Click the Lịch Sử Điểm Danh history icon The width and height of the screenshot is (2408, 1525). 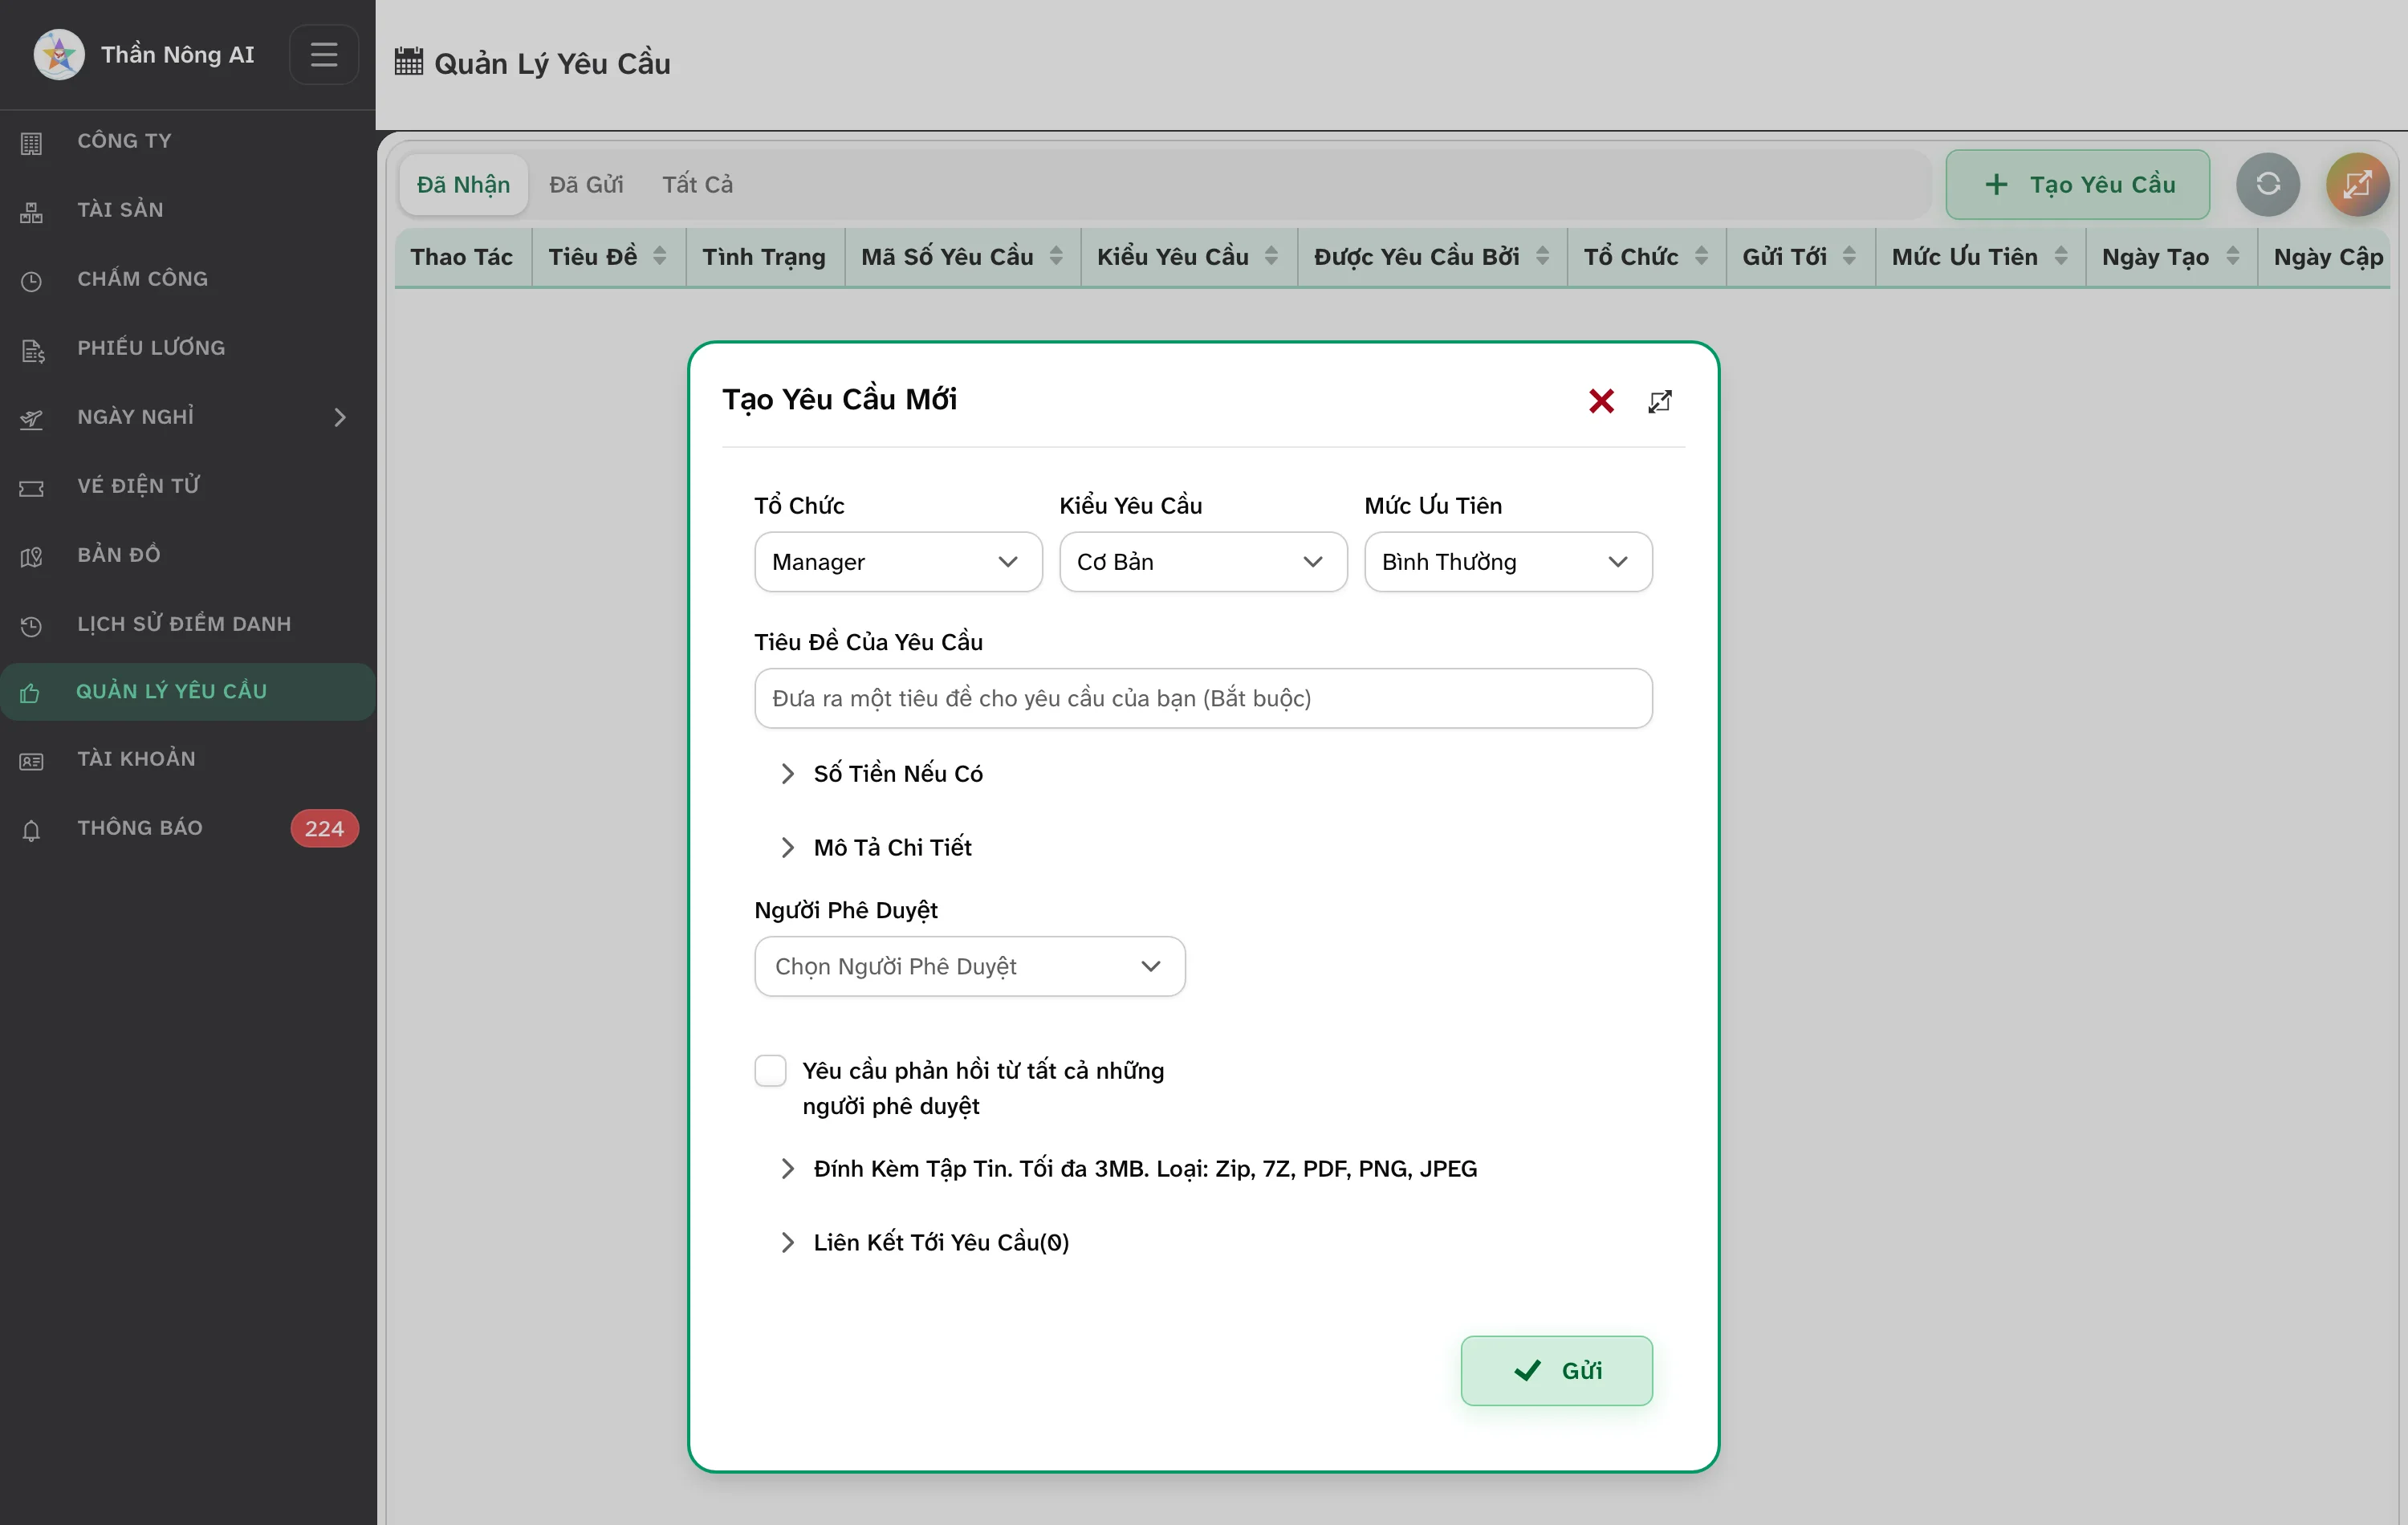point(31,626)
